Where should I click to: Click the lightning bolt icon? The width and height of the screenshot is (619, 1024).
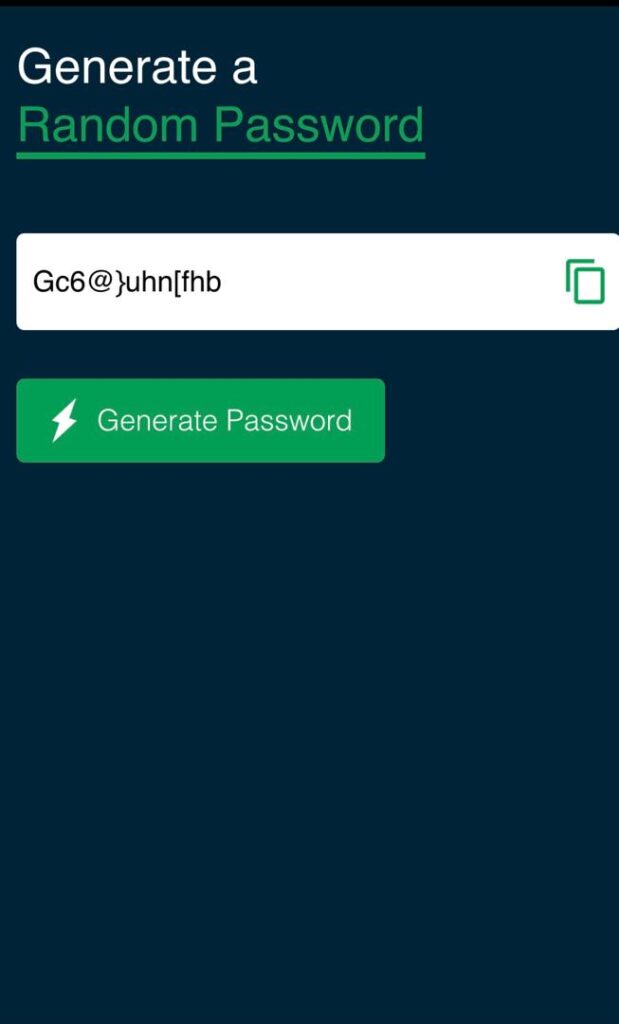coord(64,421)
